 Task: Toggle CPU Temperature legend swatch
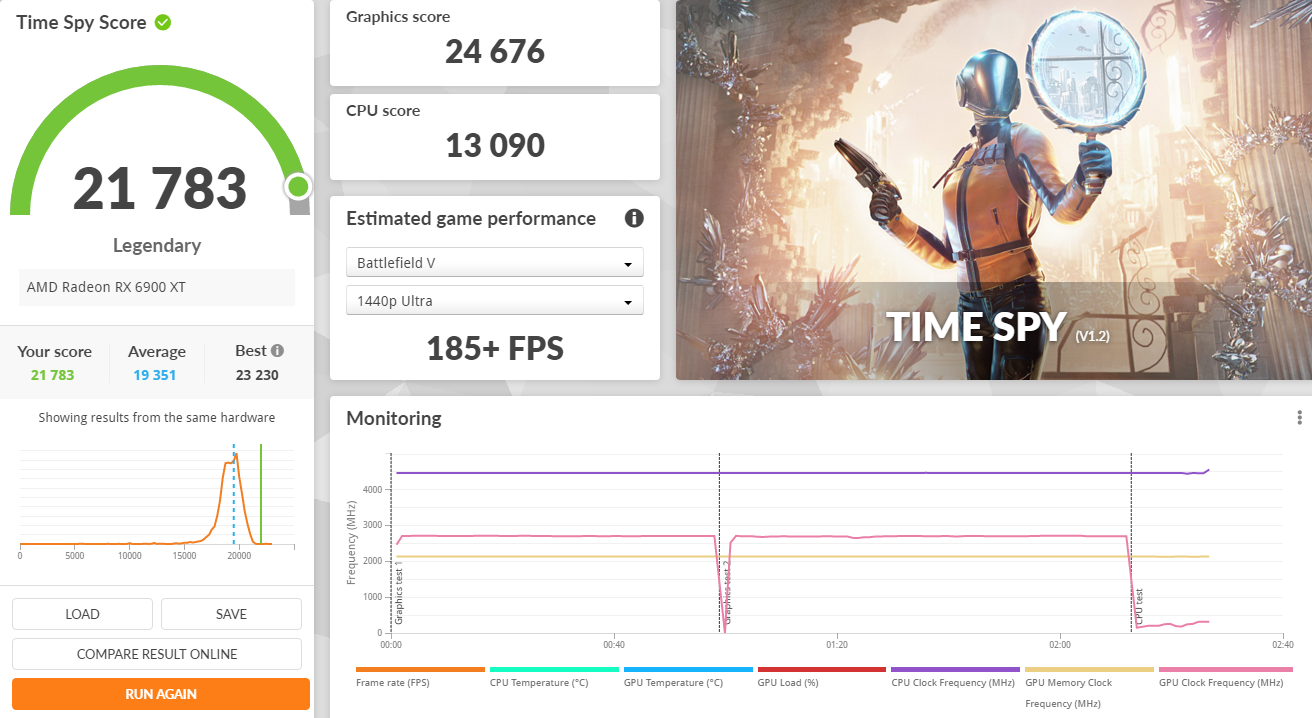[554, 670]
